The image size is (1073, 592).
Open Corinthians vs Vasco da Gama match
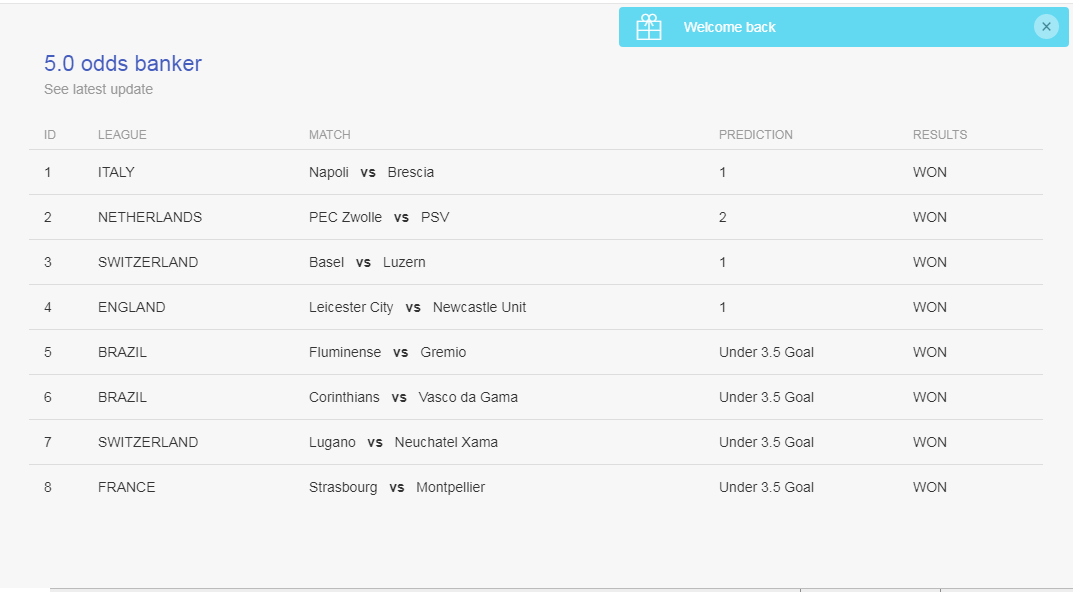click(x=413, y=398)
